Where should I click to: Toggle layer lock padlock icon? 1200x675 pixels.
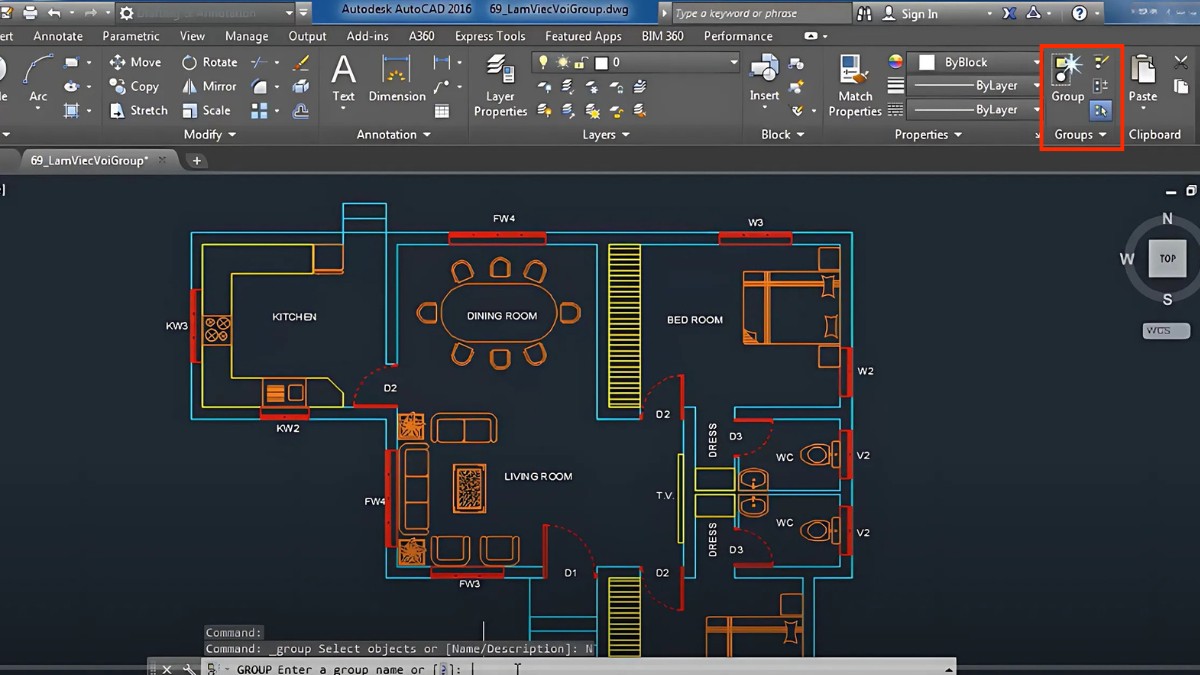[x=582, y=62]
